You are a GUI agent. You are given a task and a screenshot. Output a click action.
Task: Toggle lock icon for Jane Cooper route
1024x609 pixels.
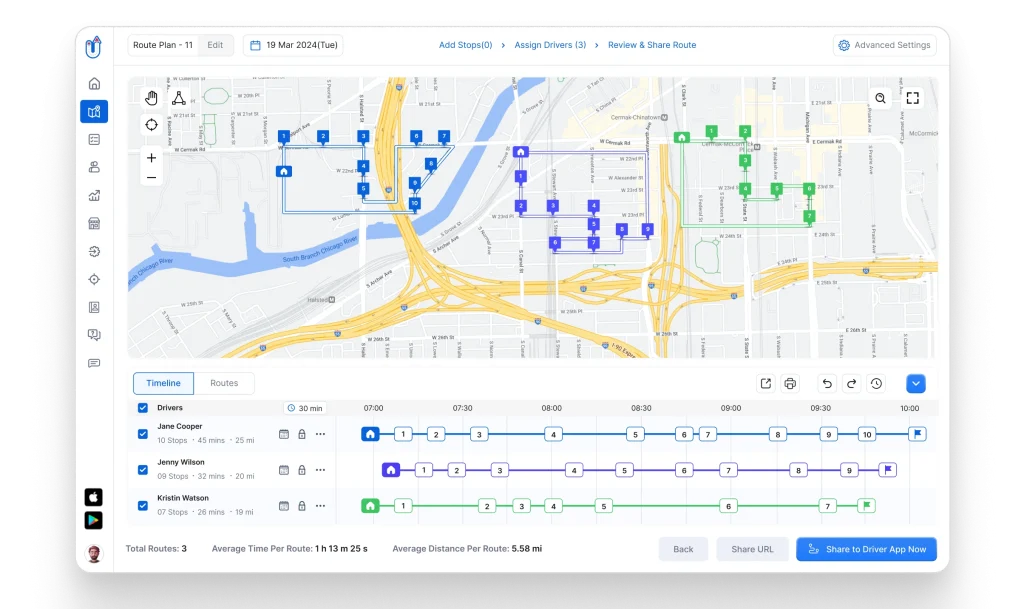pos(302,434)
